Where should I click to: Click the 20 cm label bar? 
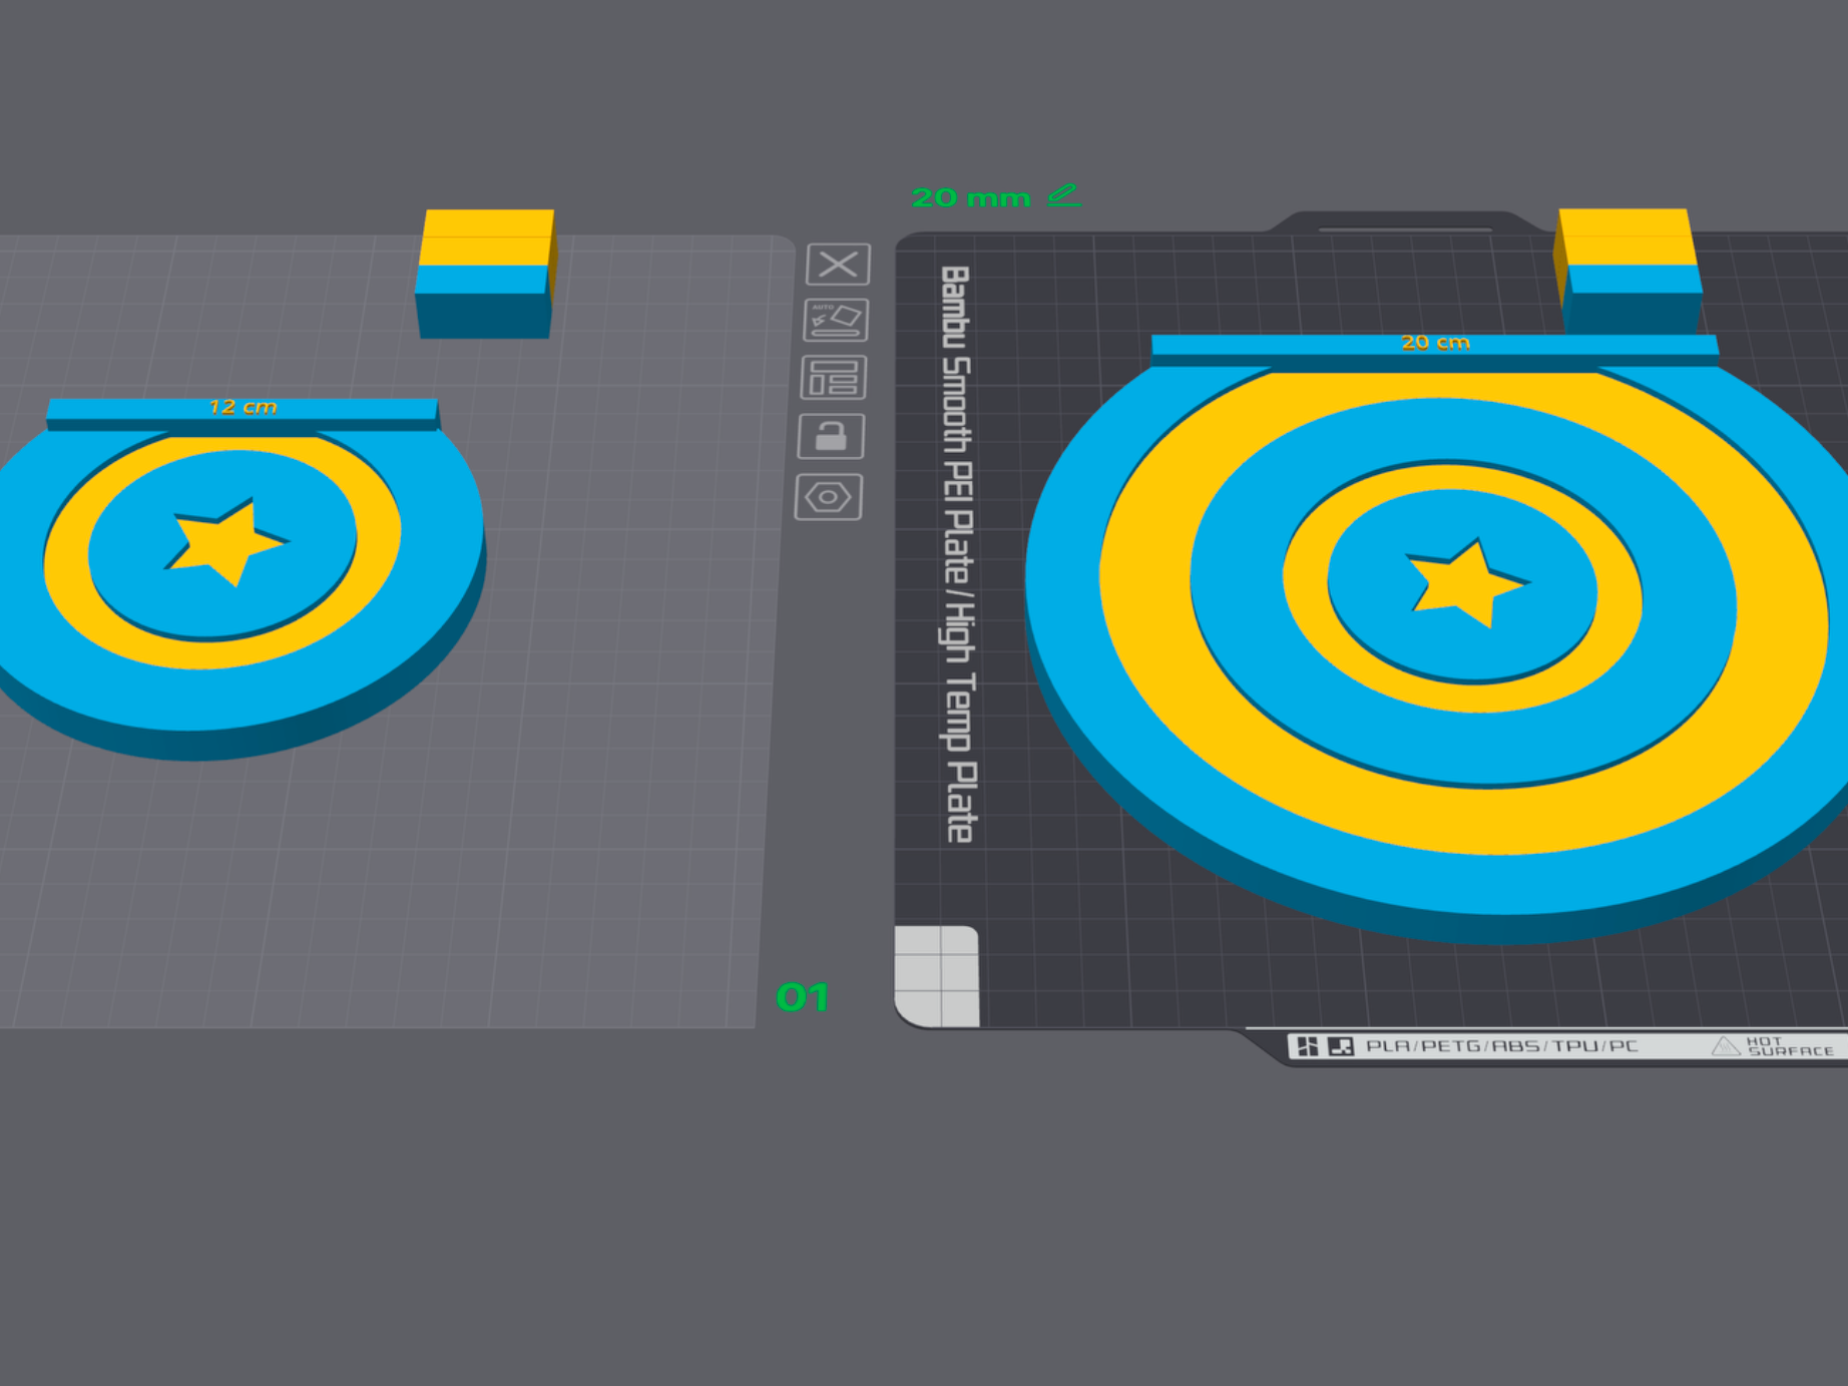[x=1435, y=350]
